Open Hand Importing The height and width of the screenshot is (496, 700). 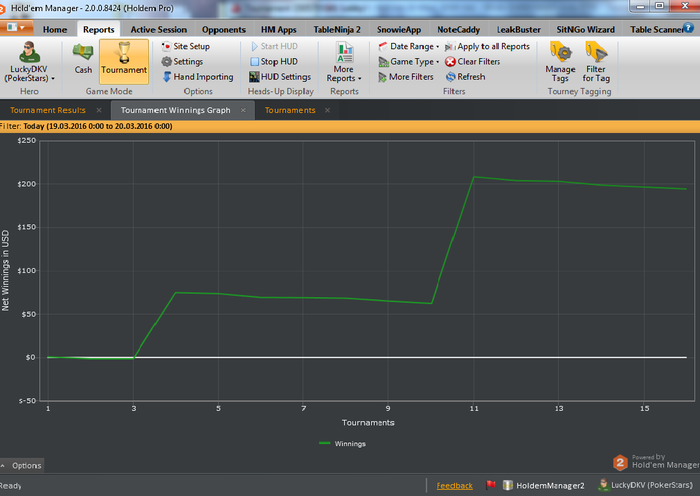click(198, 77)
